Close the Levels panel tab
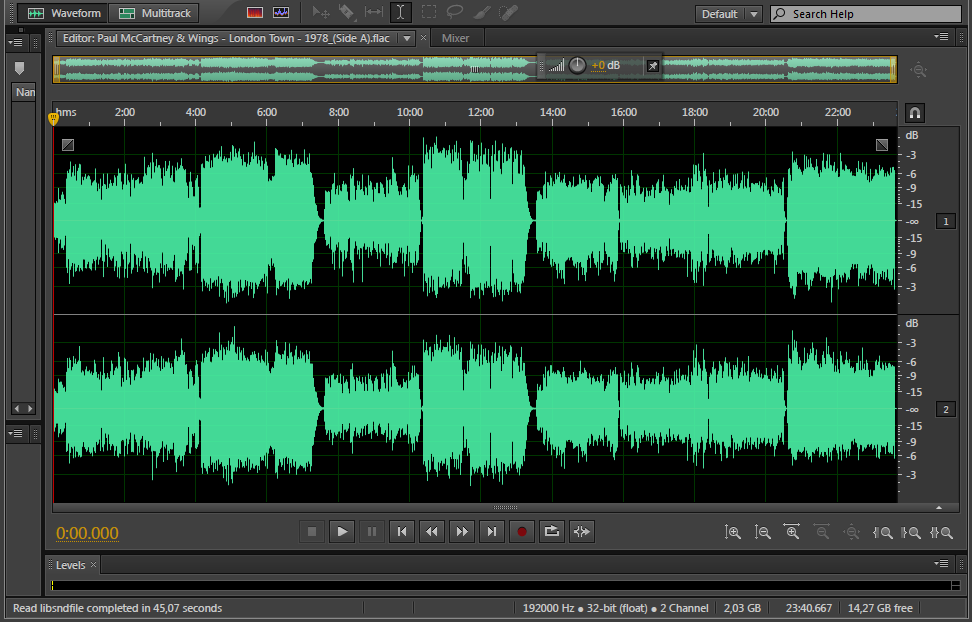This screenshot has width=972, height=622. (x=94, y=564)
